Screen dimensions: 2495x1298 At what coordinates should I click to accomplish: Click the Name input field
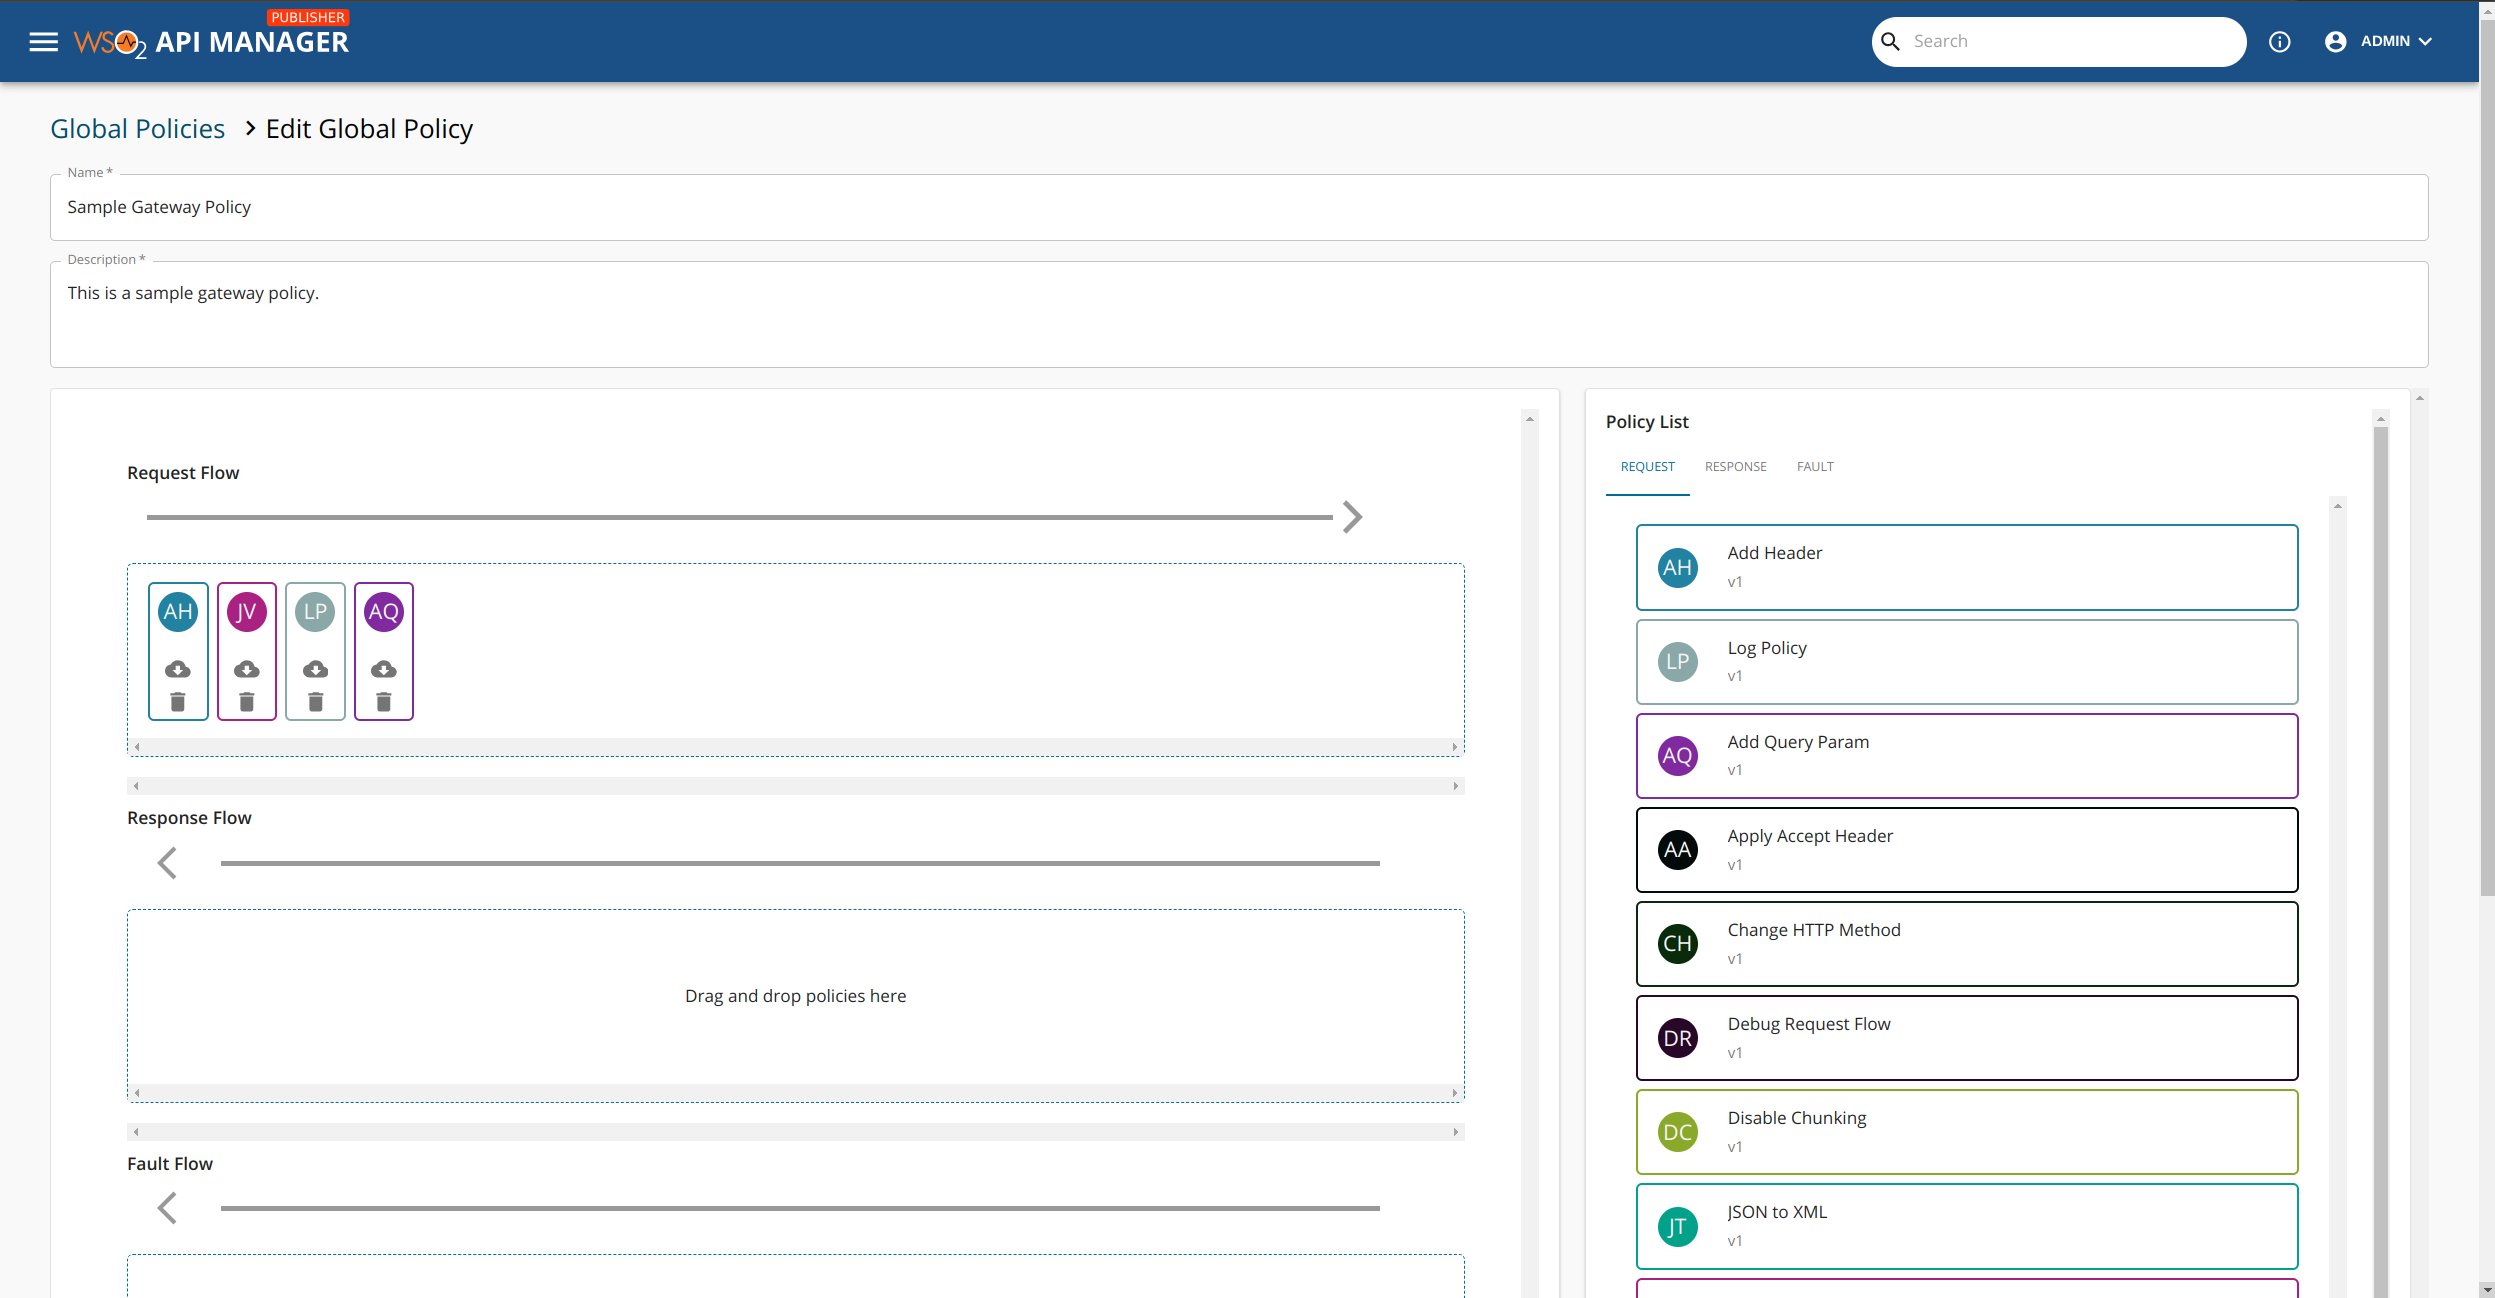pyautogui.click(x=1238, y=208)
